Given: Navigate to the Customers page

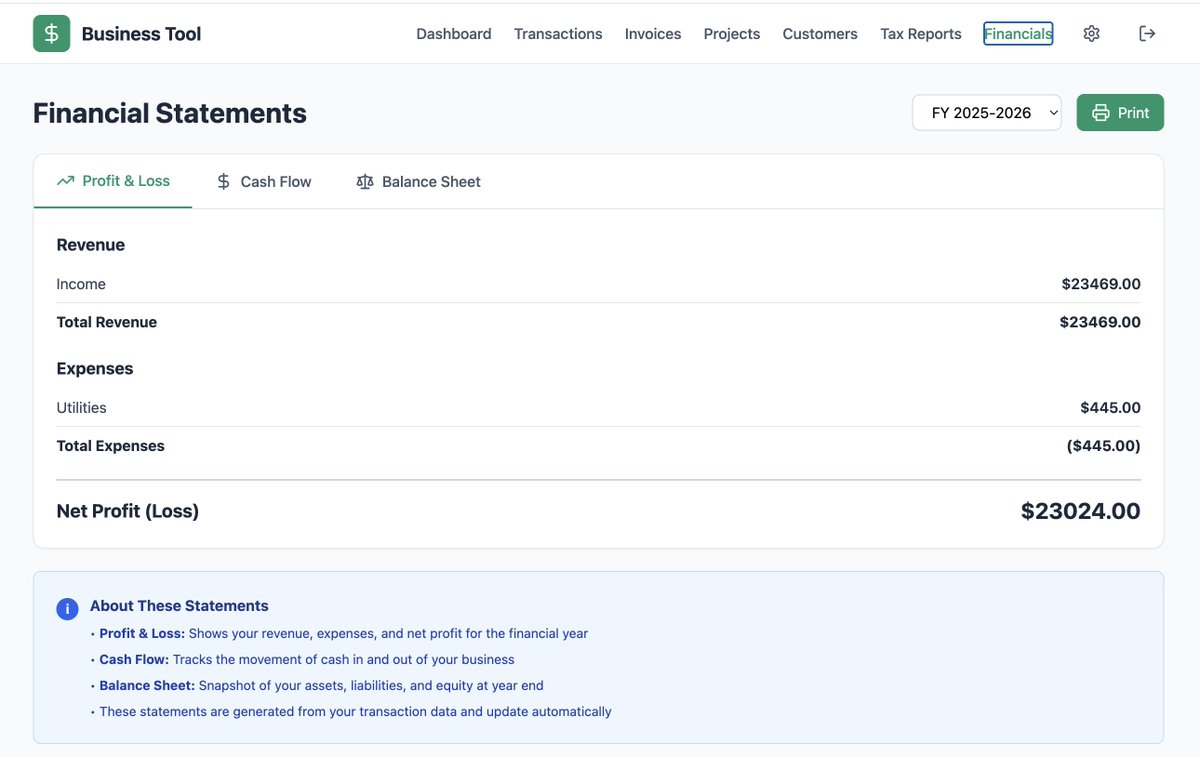Looking at the screenshot, I should click(x=820, y=34).
